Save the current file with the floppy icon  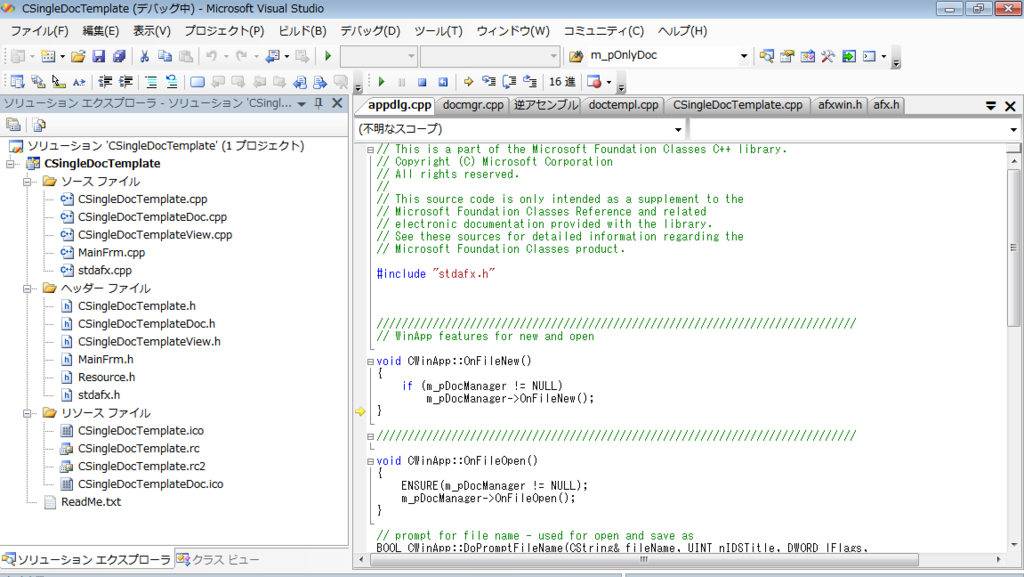click(99, 57)
